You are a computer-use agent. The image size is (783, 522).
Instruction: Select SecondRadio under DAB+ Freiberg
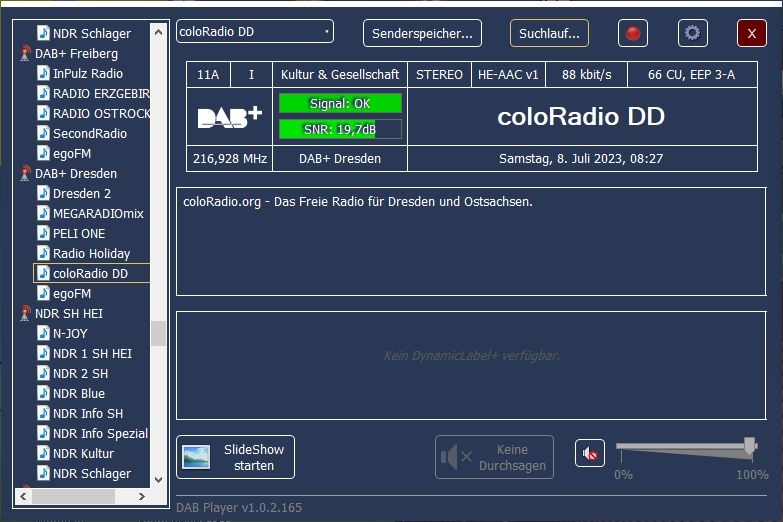point(90,133)
